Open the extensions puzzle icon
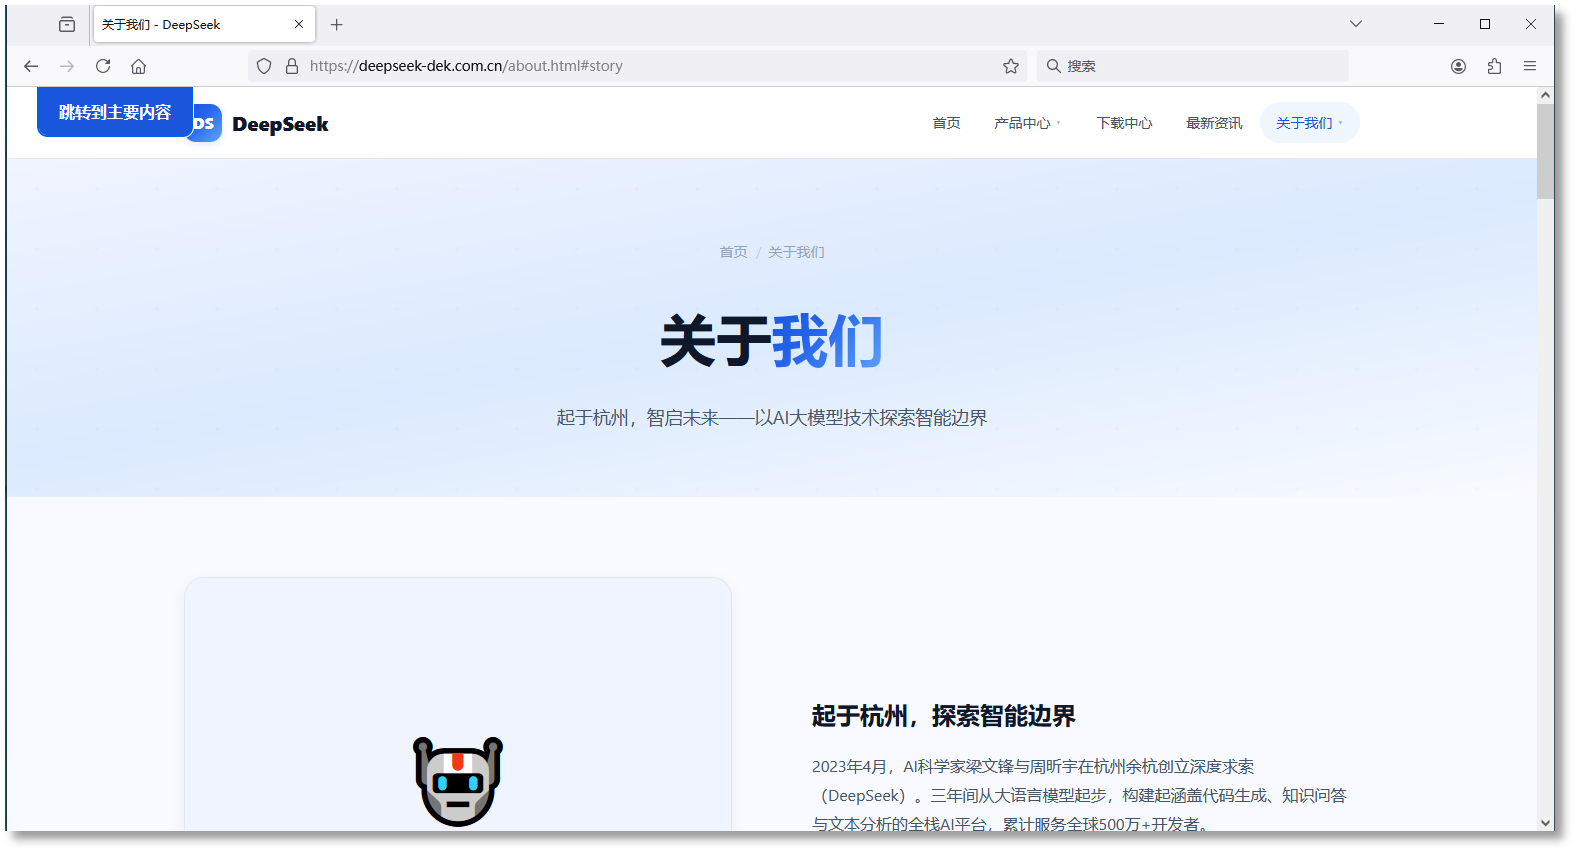Image resolution: width=1577 pixels, height=851 pixels. pos(1495,66)
